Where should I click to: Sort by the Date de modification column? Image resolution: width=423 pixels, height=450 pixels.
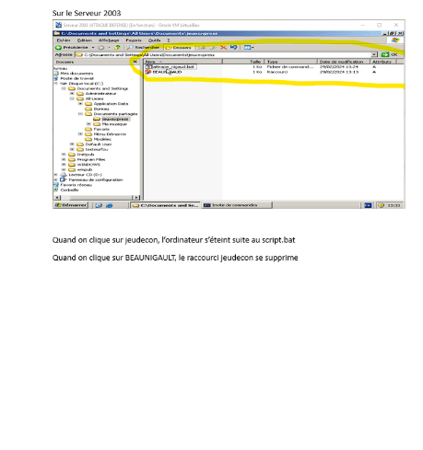(x=343, y=62)
